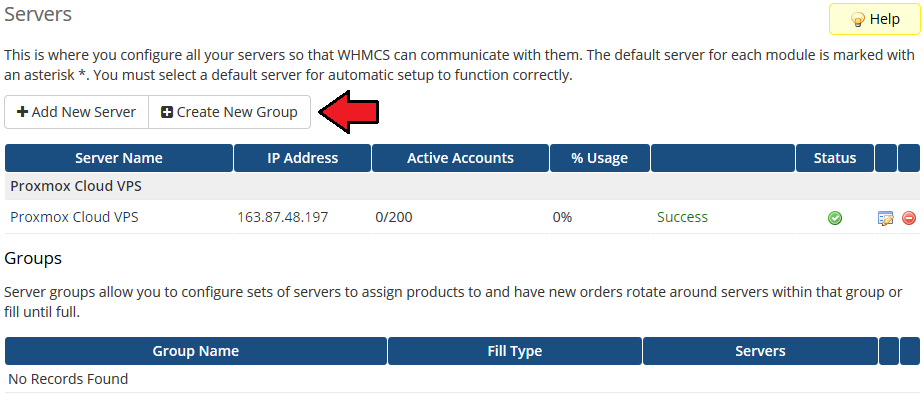Click the IP address 163.87.48.197
924x401 pixels.
click(x=282, y=217)
